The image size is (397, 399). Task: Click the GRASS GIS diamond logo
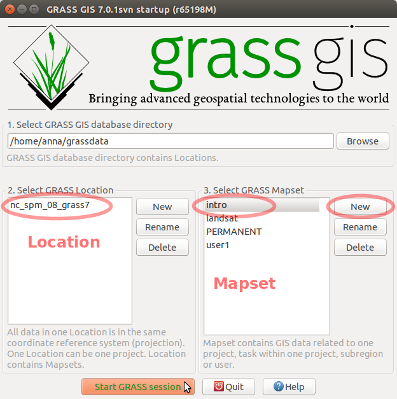pos(51,67)
